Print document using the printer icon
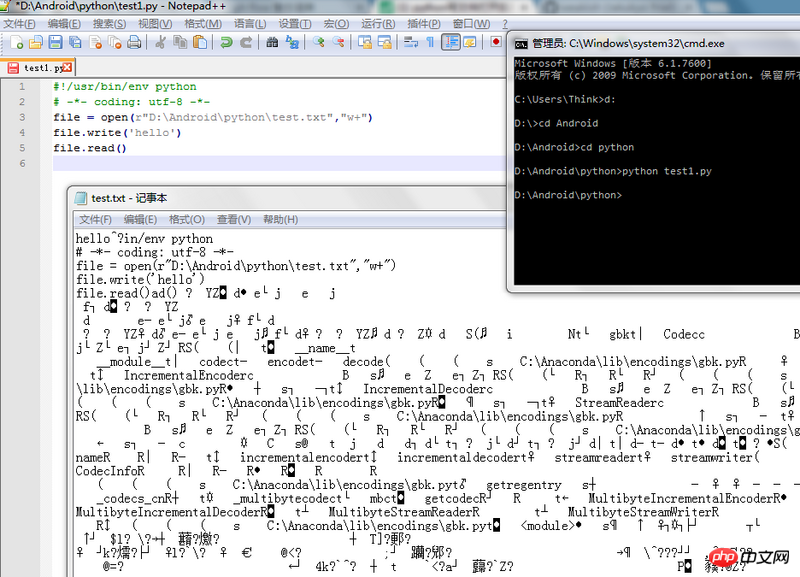Screen dimensions: 800x577 pos(134,42)
